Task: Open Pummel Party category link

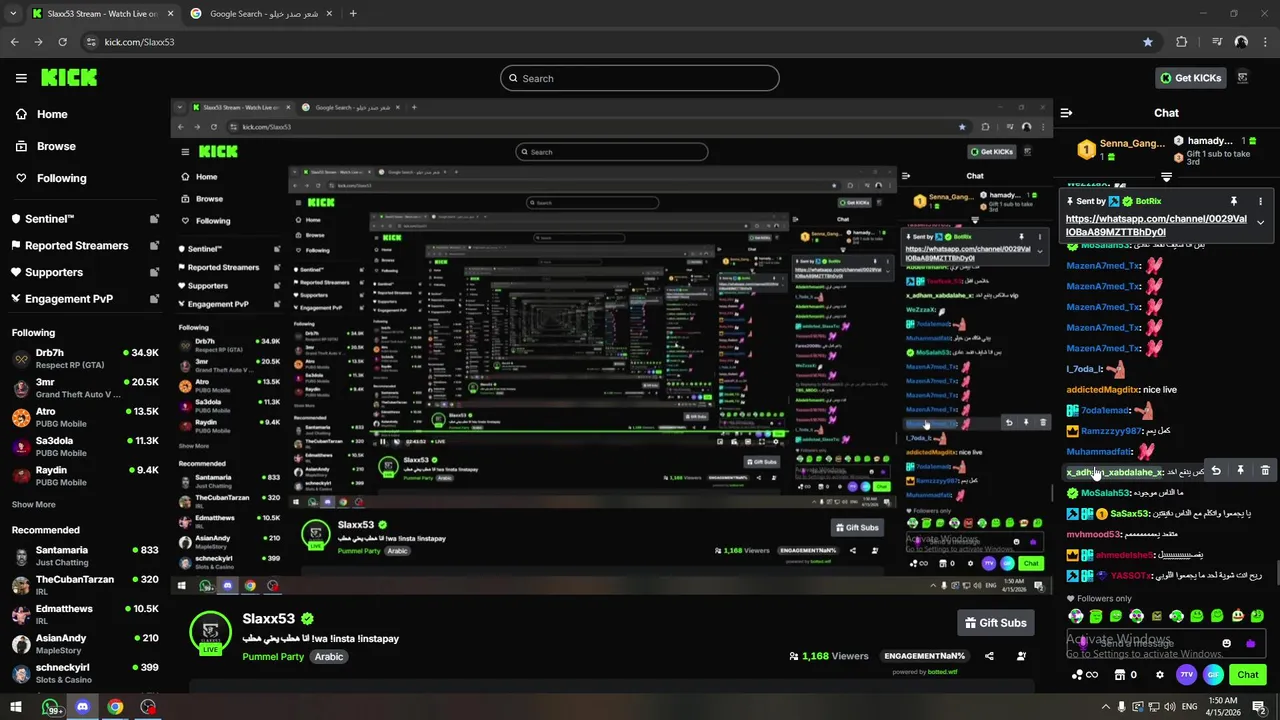Action: [x=273, y=657]
